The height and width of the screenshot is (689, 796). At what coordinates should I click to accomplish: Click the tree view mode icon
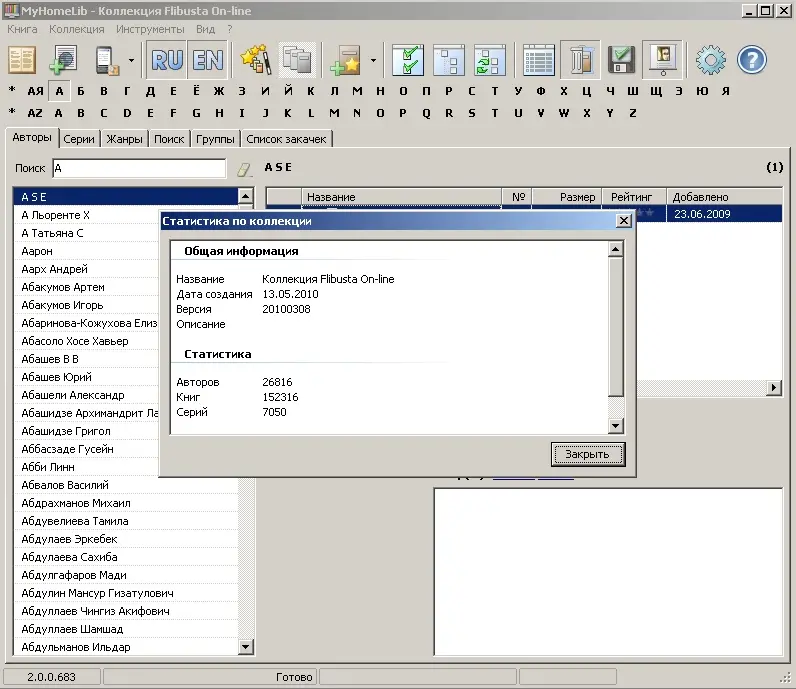coord(449,60)
